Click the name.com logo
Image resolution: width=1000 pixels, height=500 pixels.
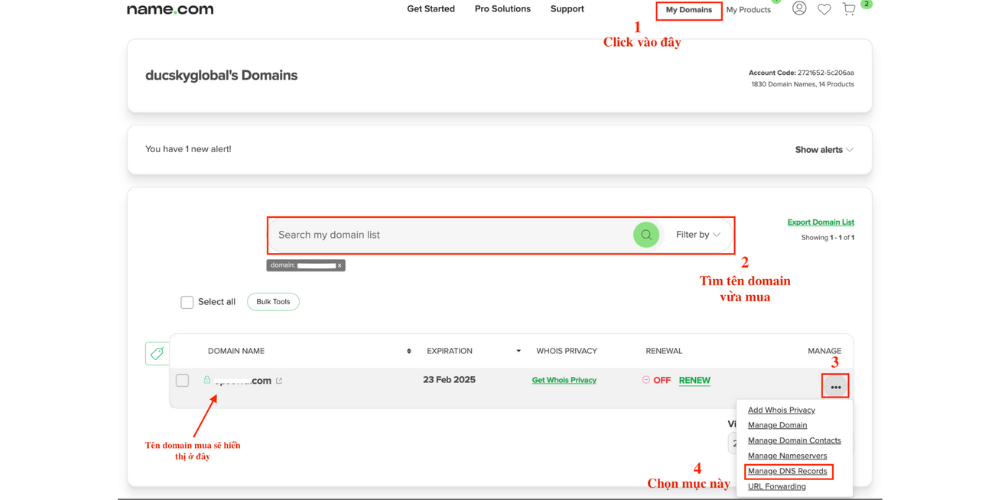[170, 10]
